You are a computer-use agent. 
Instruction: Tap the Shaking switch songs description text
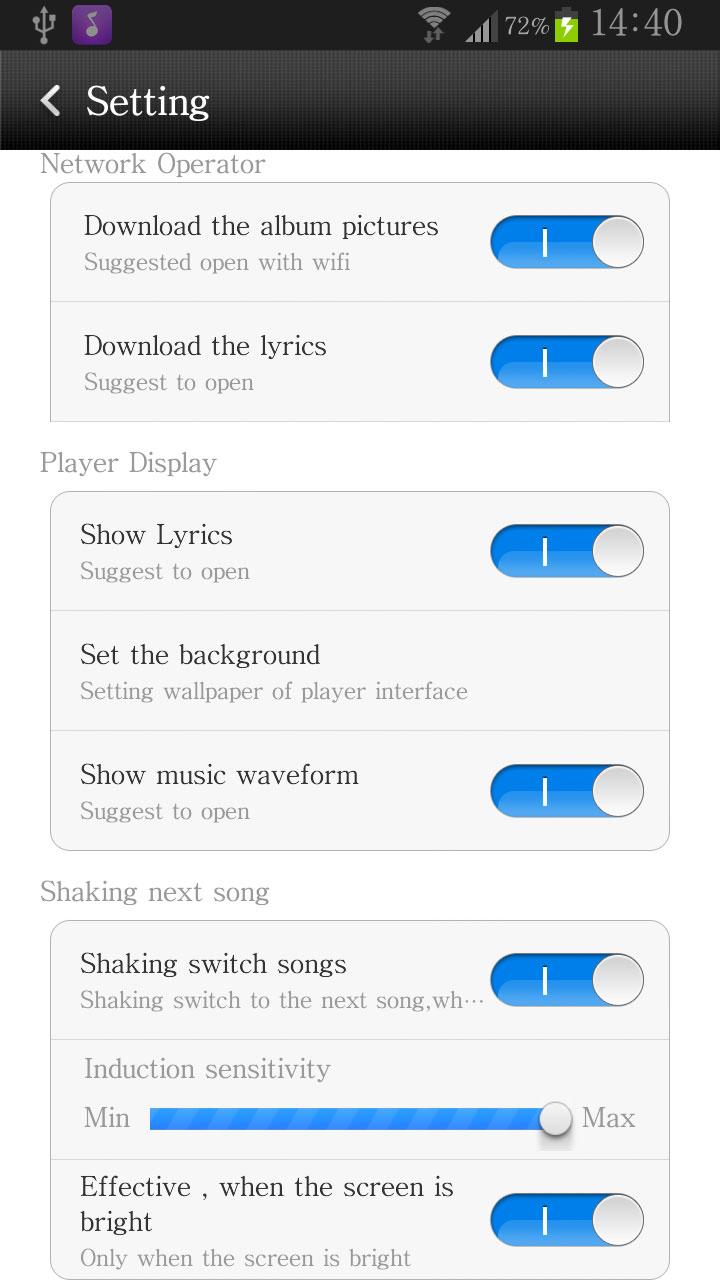(282, 1000)
